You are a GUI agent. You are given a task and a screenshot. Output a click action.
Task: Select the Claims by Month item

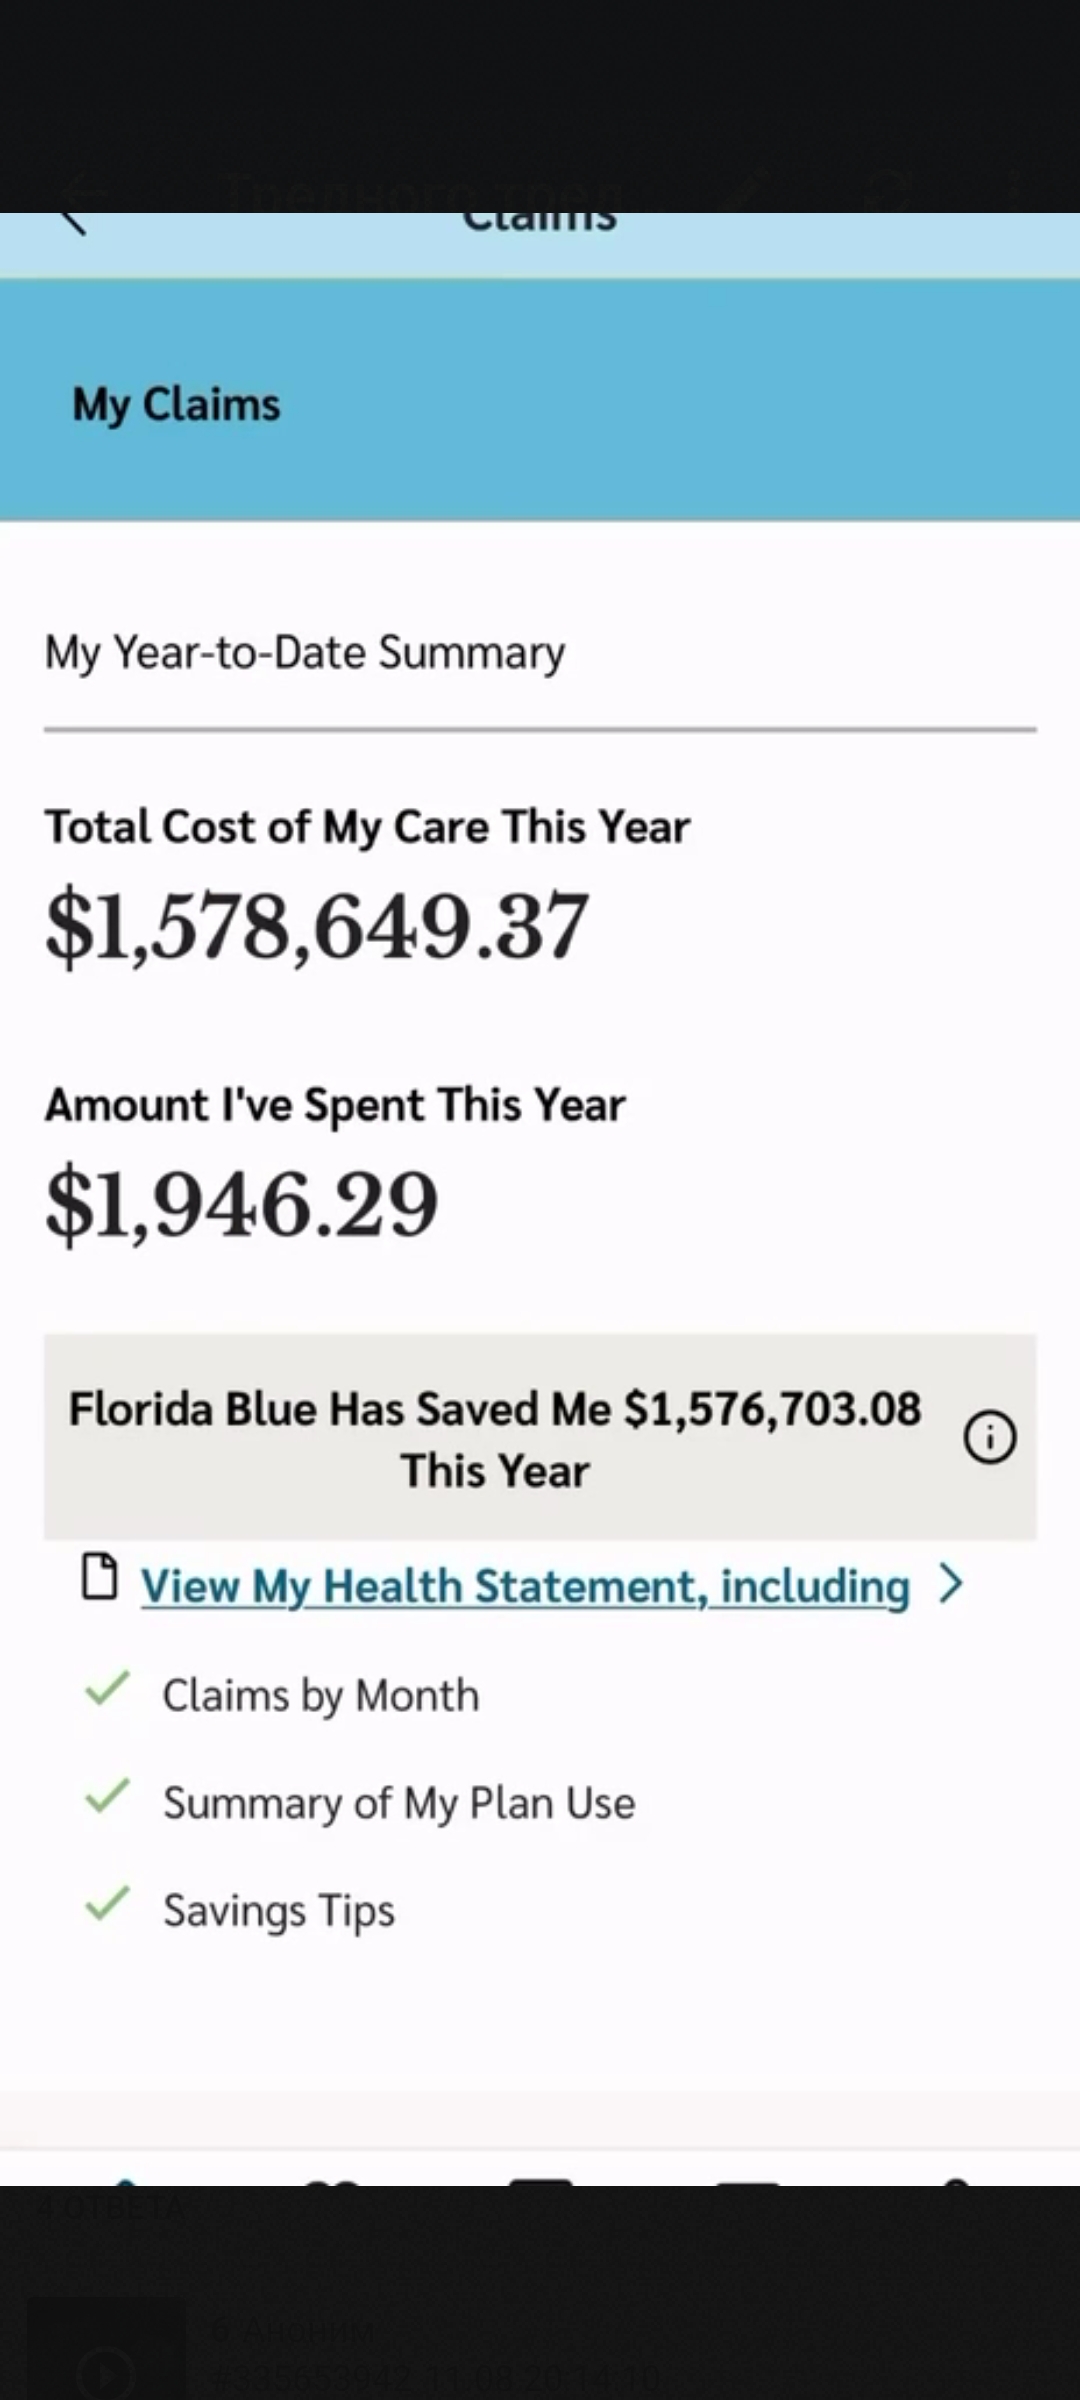point(321,1696)
